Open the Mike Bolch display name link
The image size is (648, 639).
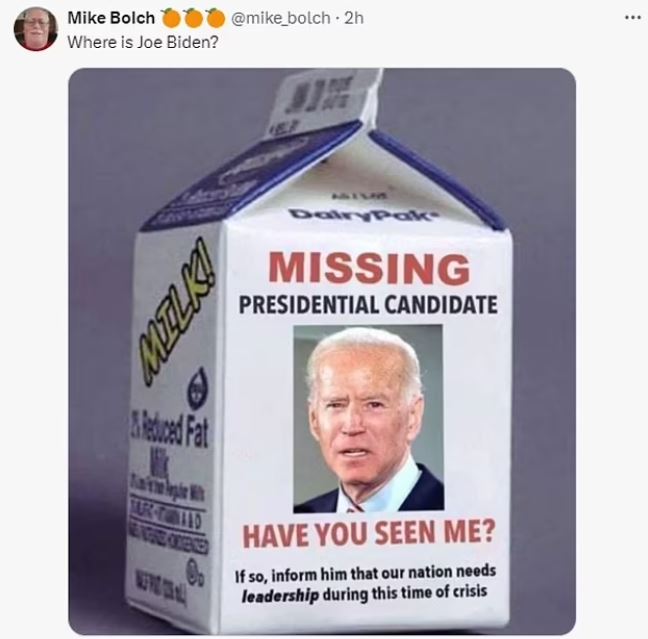coord(111,18)
